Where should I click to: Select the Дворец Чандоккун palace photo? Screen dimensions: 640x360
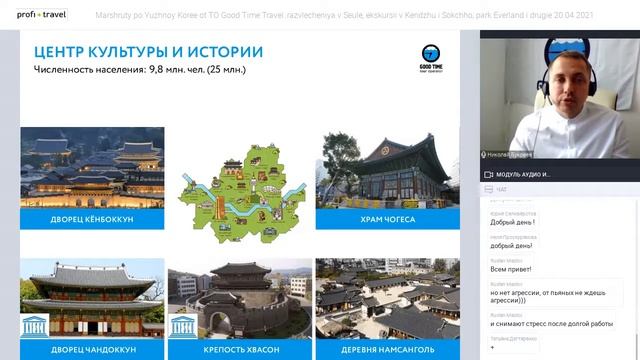pyautogui.click(x=92, y=298)
